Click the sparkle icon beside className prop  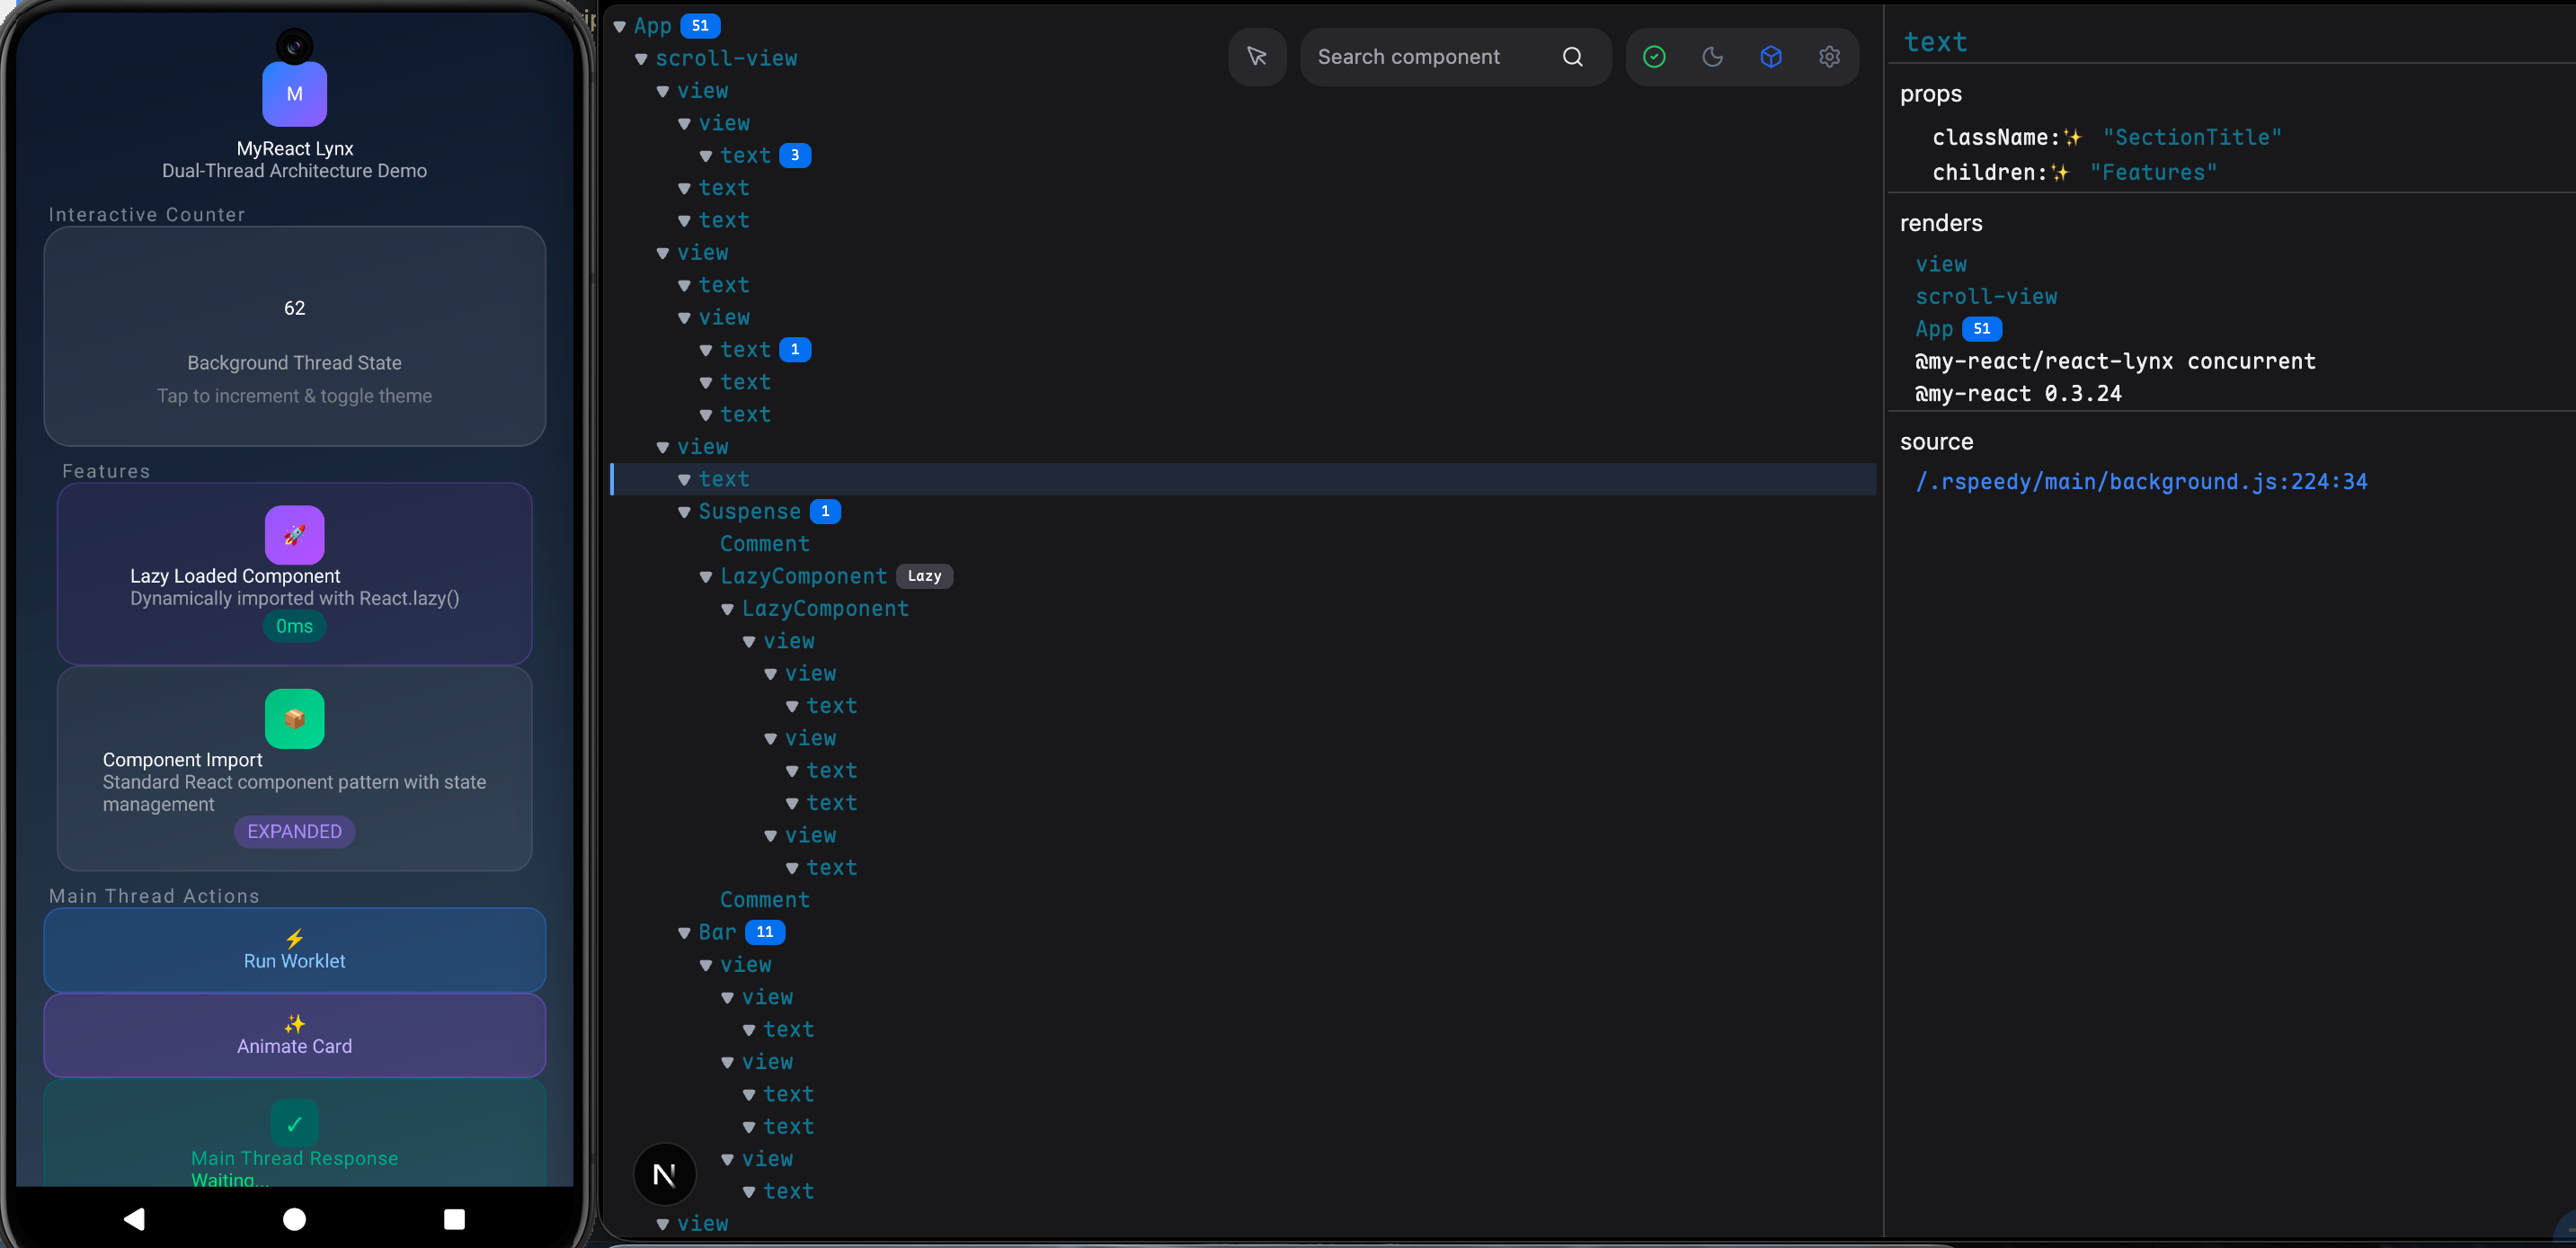coord(2072,138)
